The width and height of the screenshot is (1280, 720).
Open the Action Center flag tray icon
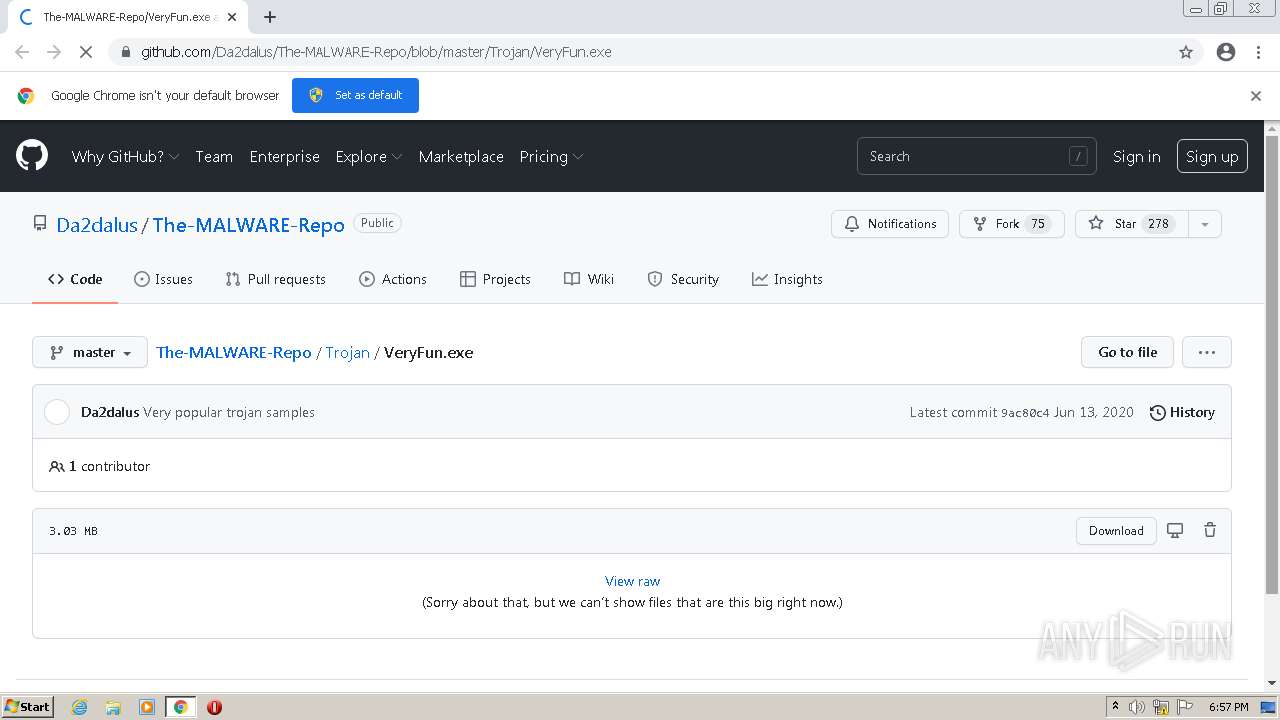coord(1186,707)
